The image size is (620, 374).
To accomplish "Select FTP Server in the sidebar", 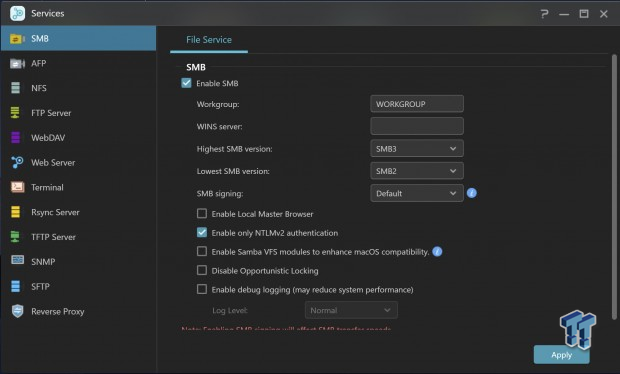I will point(78,113).
